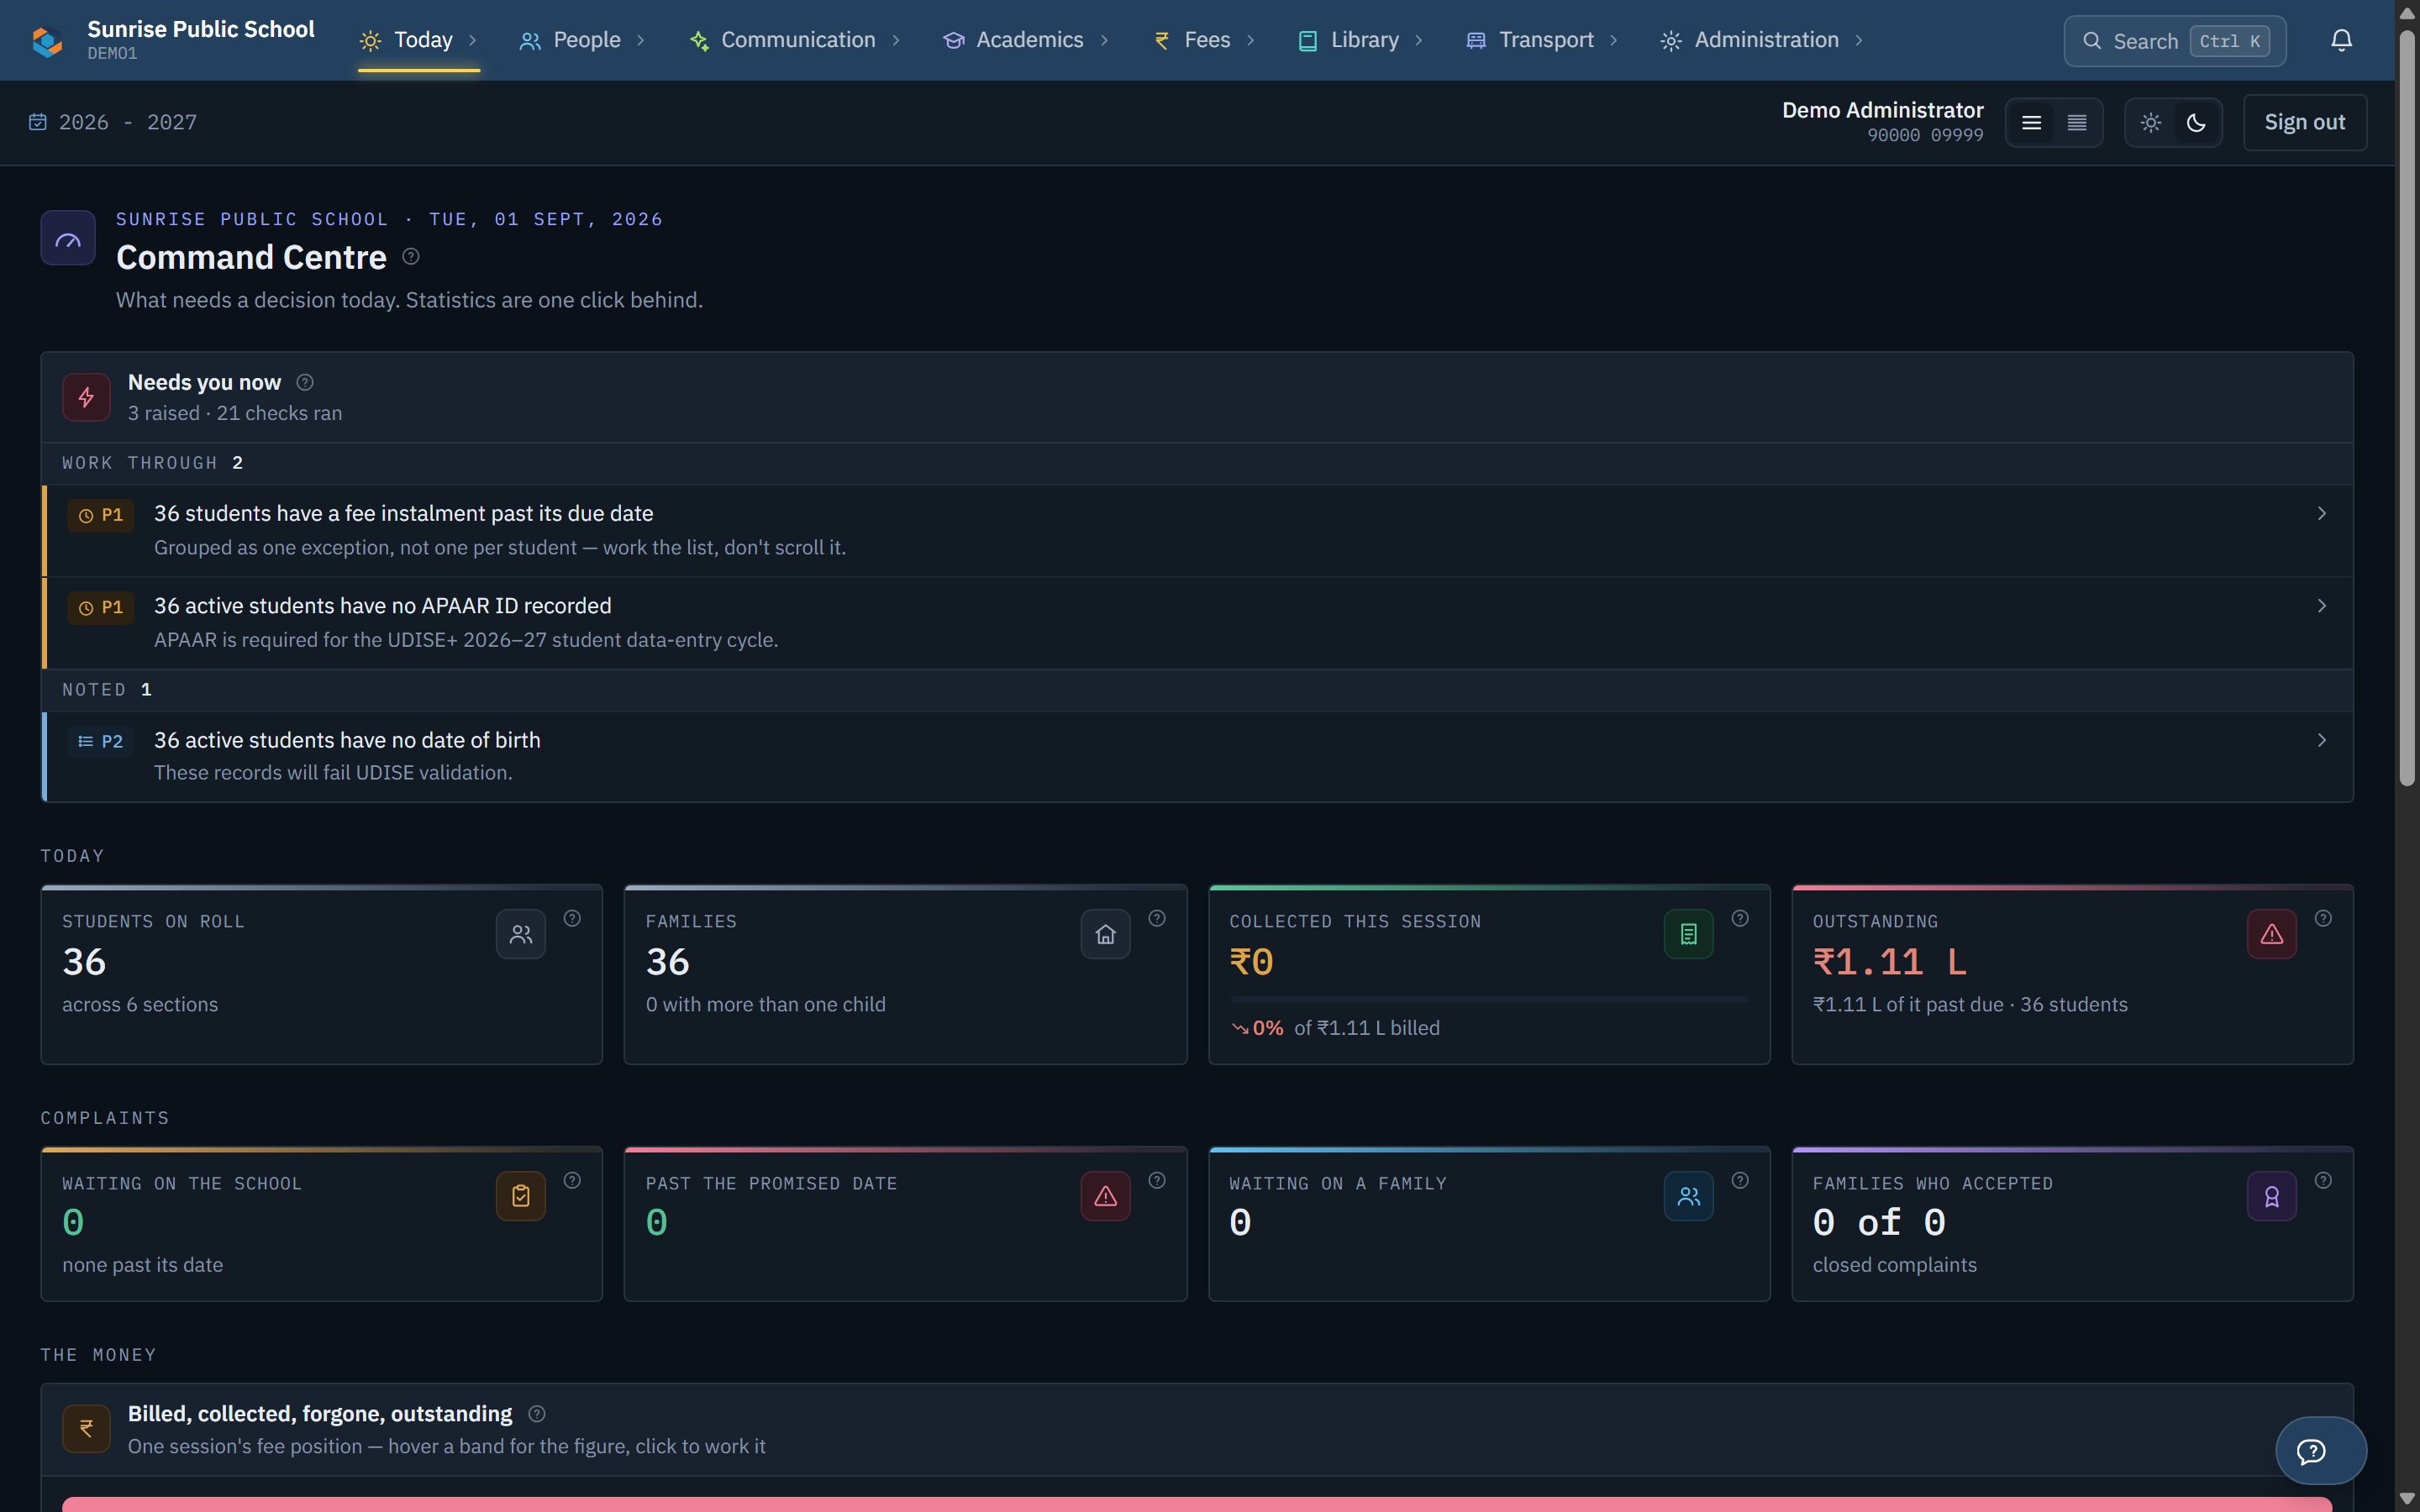Screen dimensions: 2420x1512
Task: Expand the Academics menu chevron
Action: pyautogui.click(x=1104, y=40)
